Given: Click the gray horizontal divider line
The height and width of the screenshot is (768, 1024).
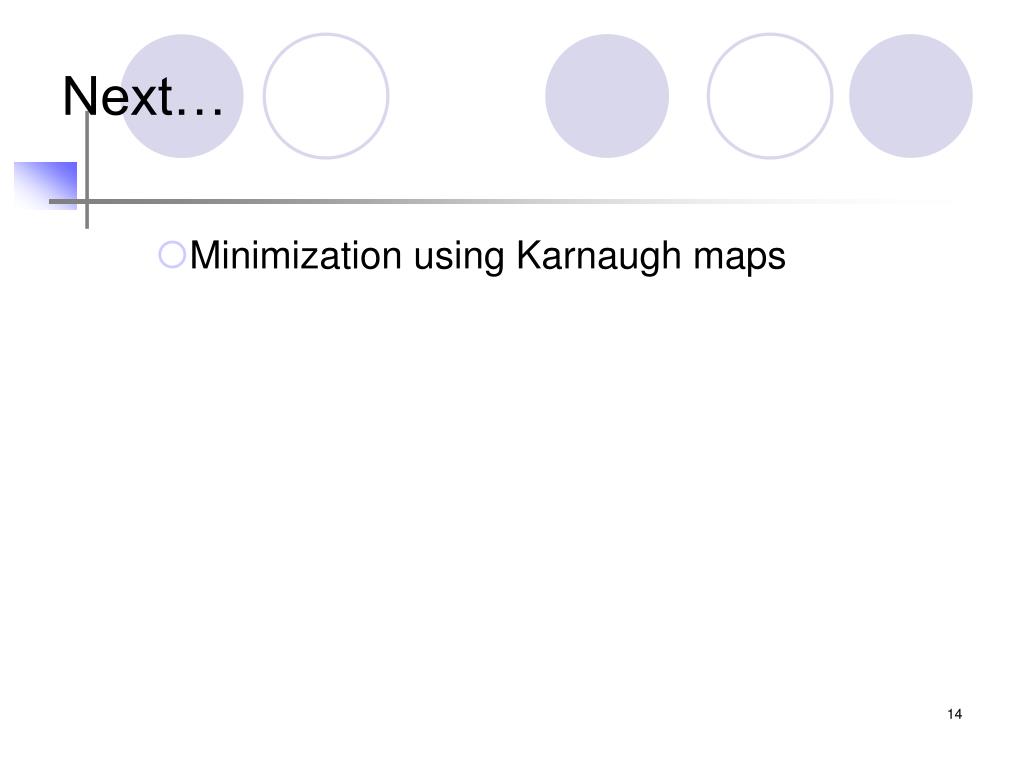Looking at the screenshot, I should [496, 202].
